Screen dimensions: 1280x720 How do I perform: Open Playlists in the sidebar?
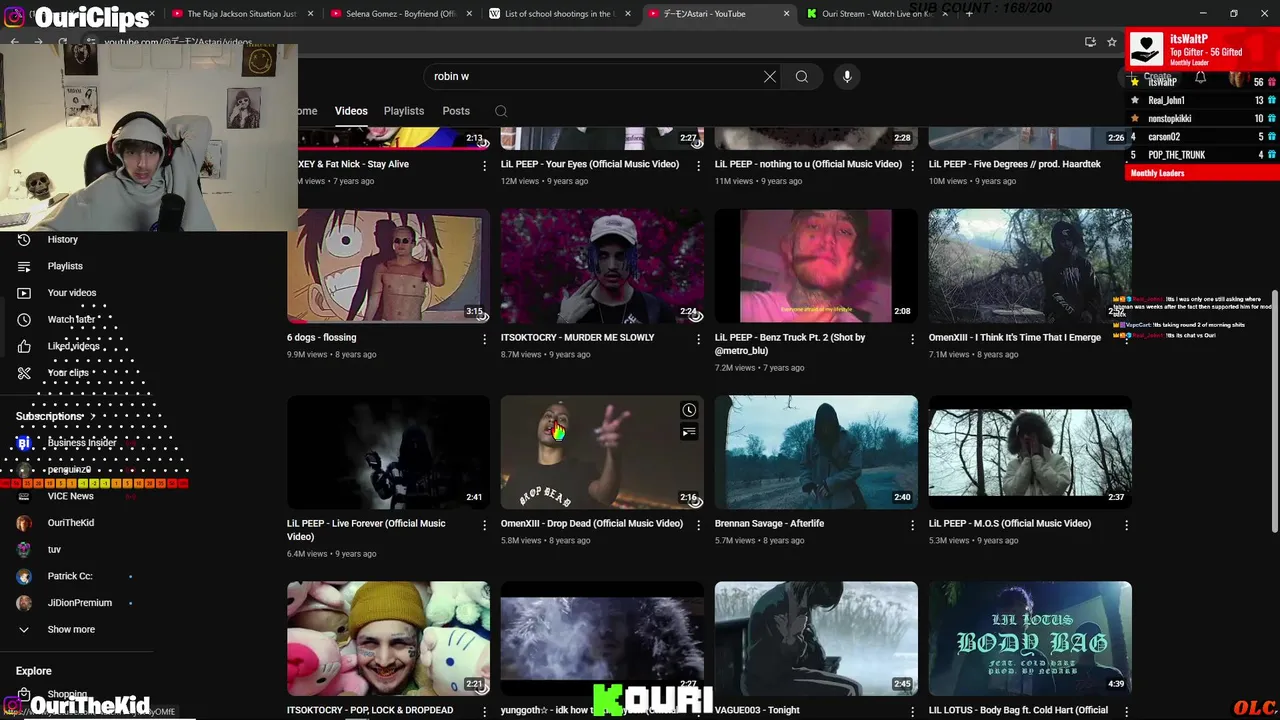(65, 266)
